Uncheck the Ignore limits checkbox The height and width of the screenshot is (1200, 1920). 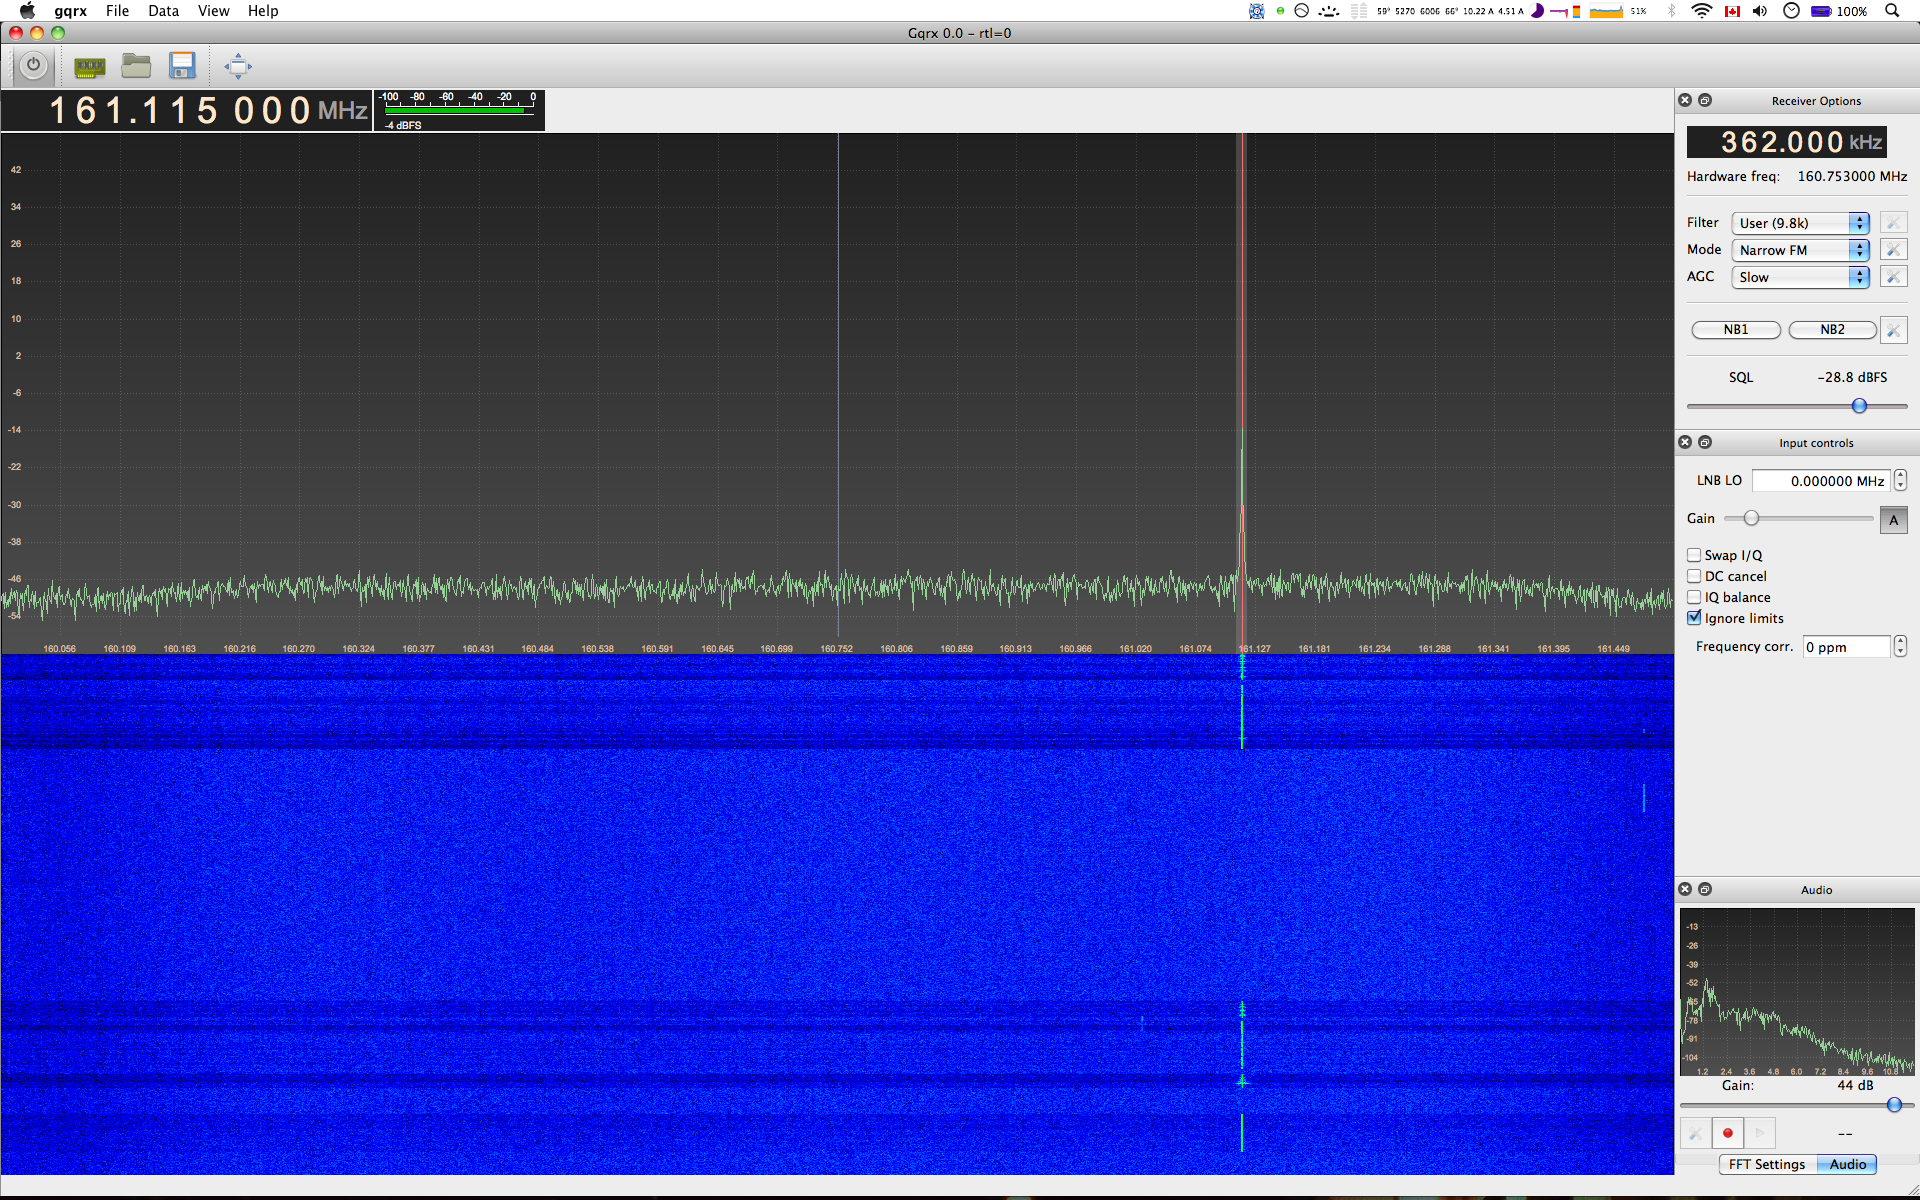1694,618
